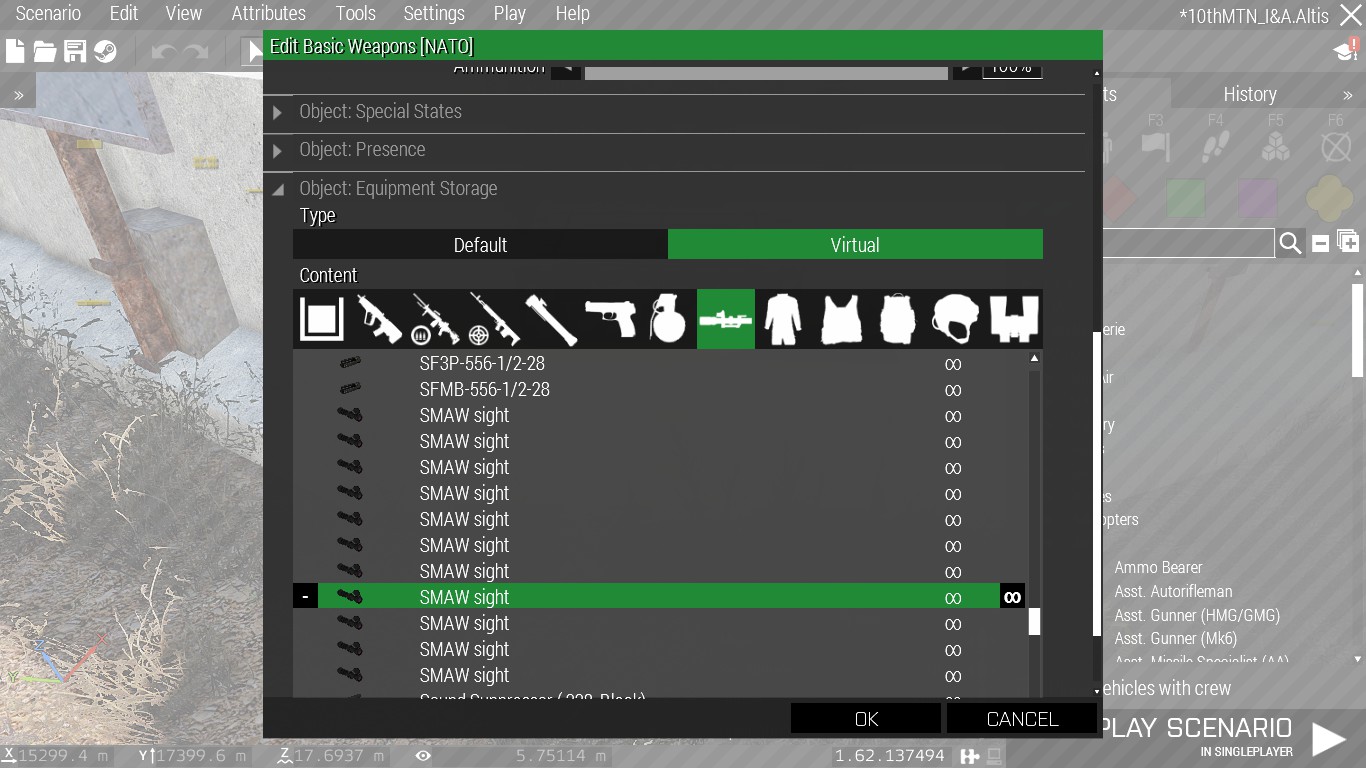Select the helmet category icon
This screenshot has width=1366, height=768.
click(x=956, y=319)
